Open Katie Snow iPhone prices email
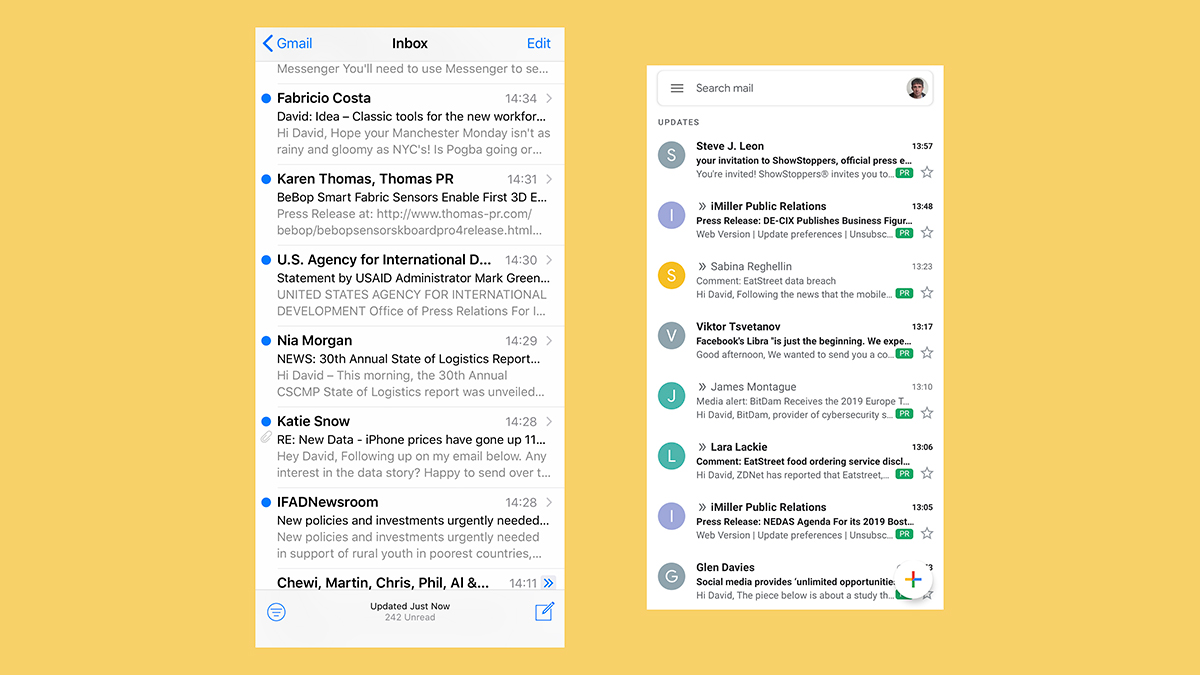The width and height of the screenshot is (1200, 675). coord(410,448)
